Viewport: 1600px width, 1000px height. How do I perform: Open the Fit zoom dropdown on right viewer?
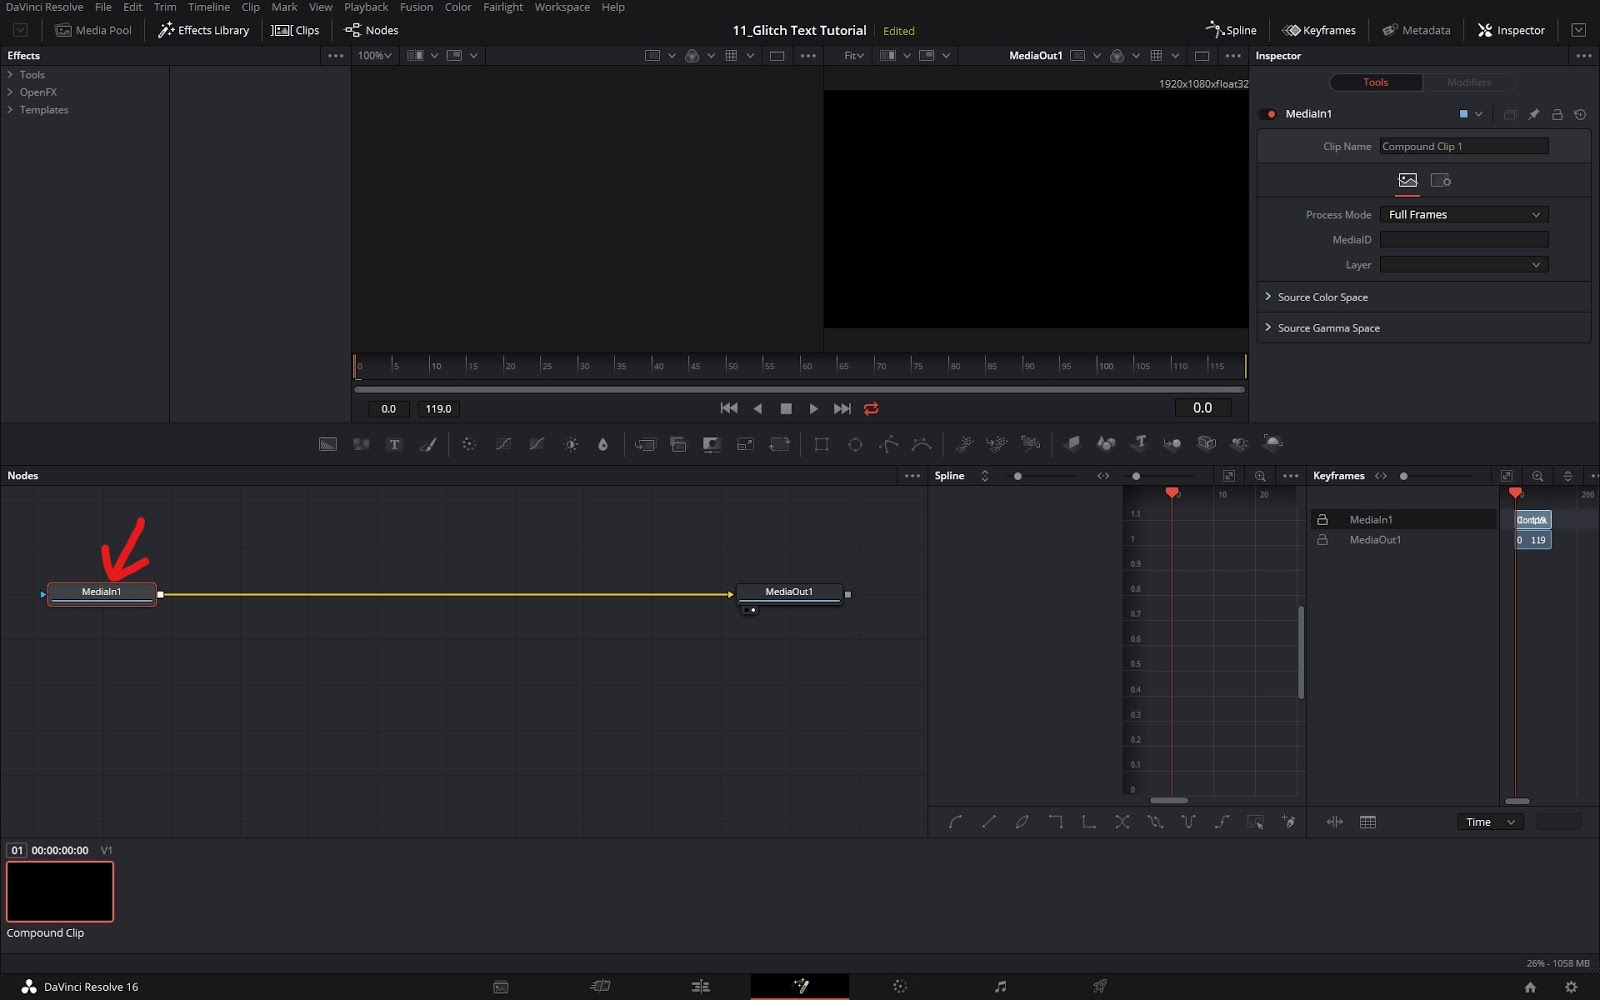(854, 56)
